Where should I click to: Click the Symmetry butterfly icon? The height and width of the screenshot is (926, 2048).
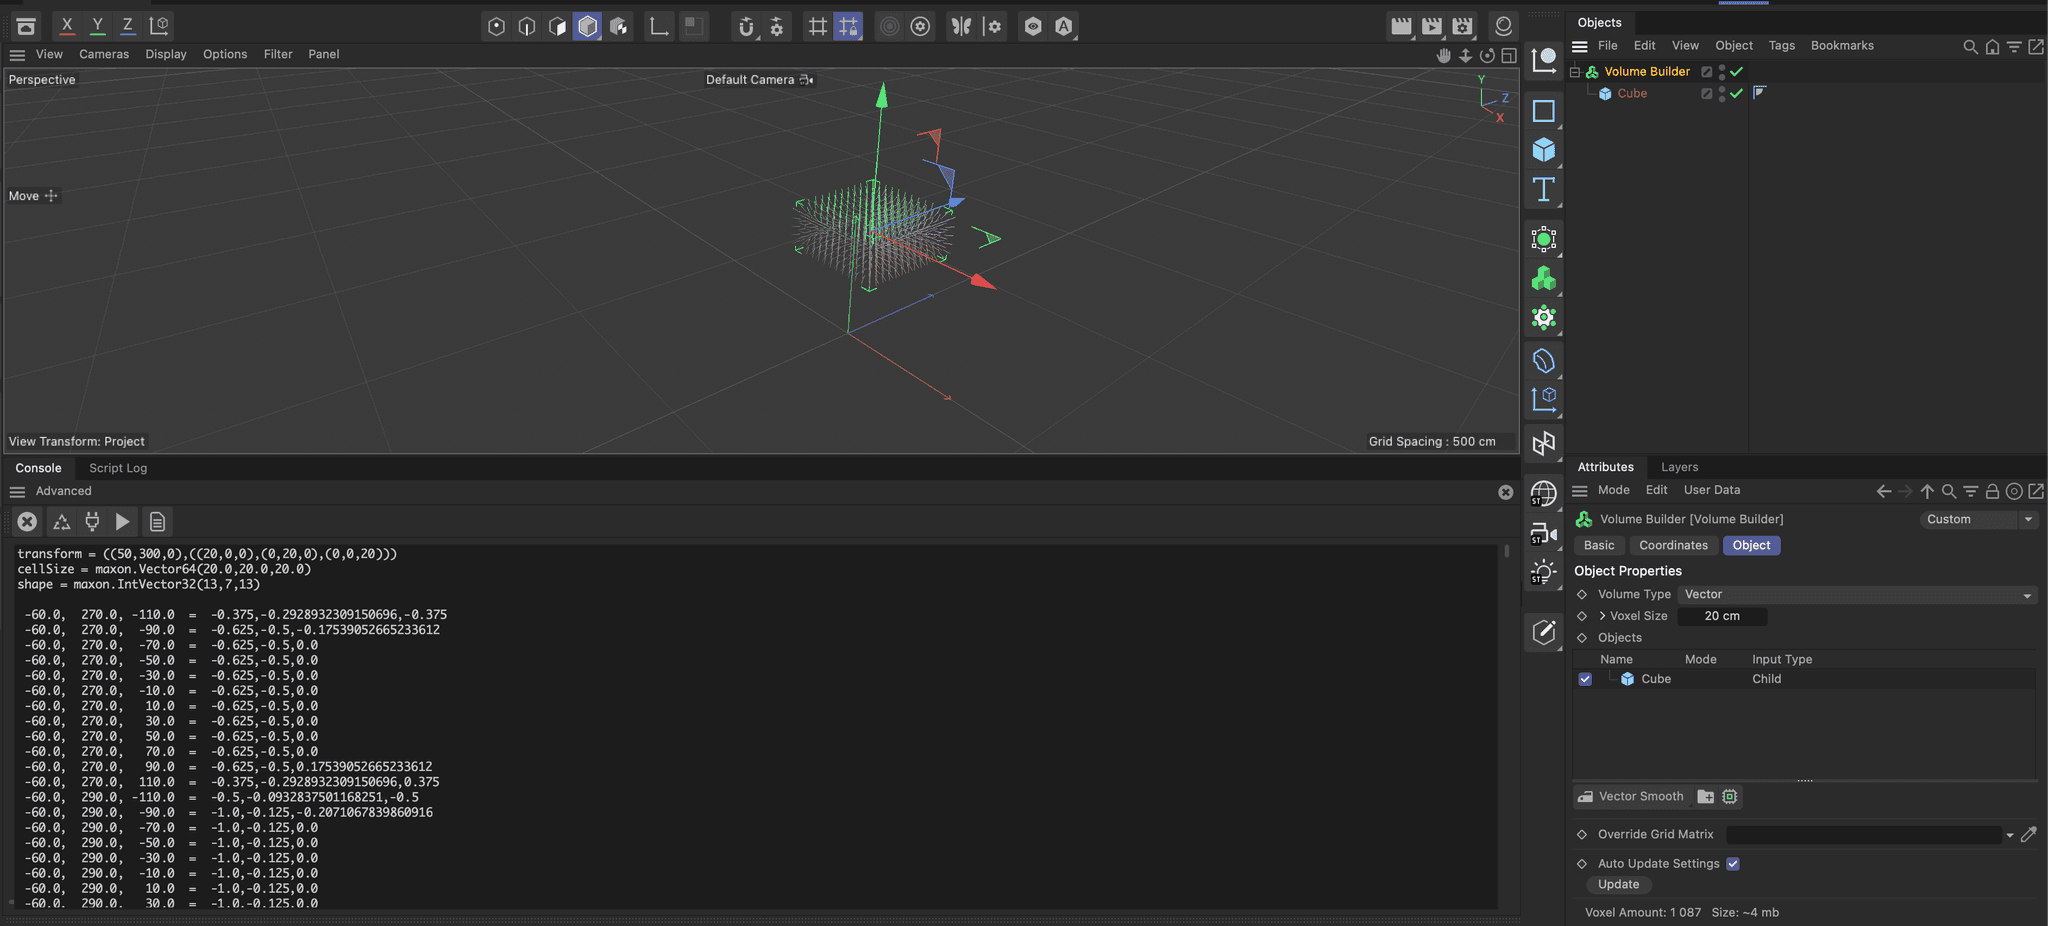pos(961,27)
